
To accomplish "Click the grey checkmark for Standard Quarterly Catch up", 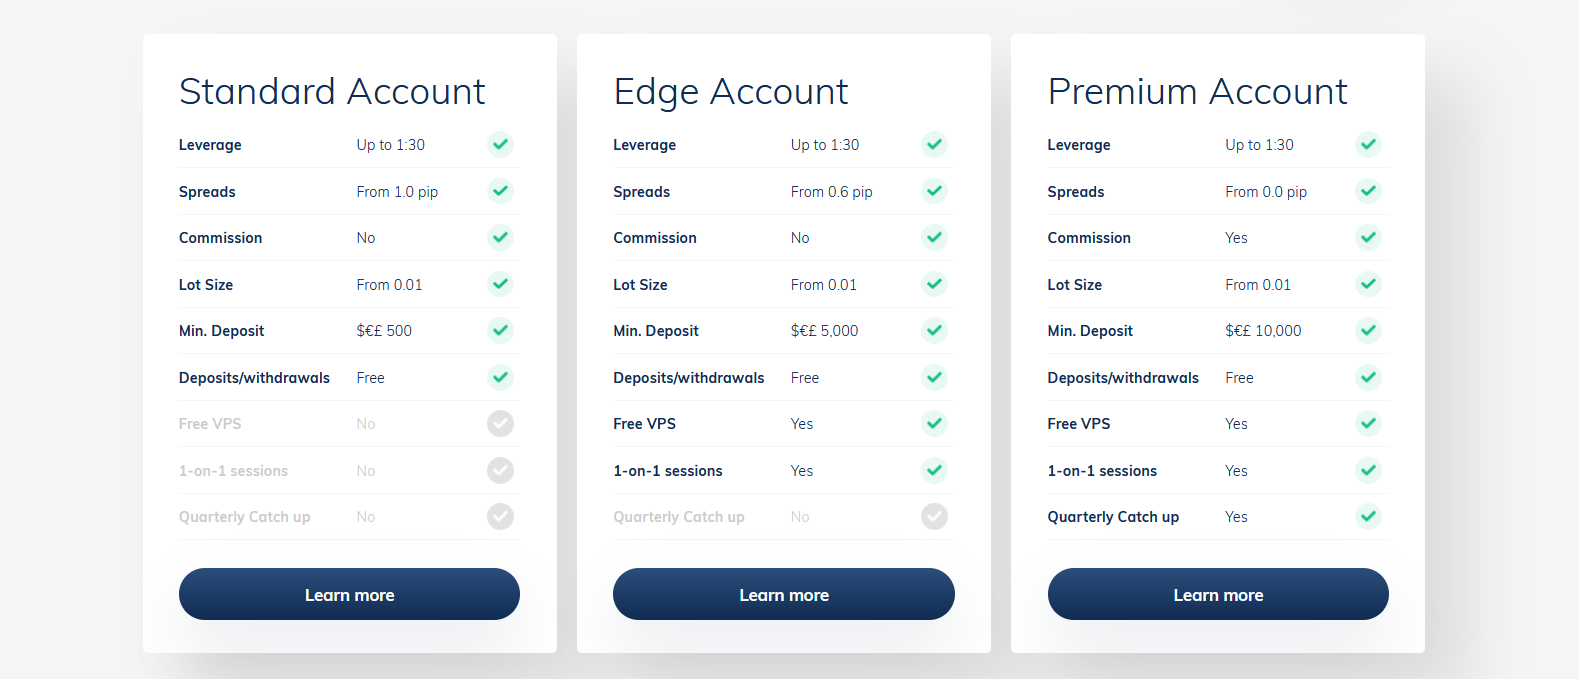I will (x=500, y=516).
